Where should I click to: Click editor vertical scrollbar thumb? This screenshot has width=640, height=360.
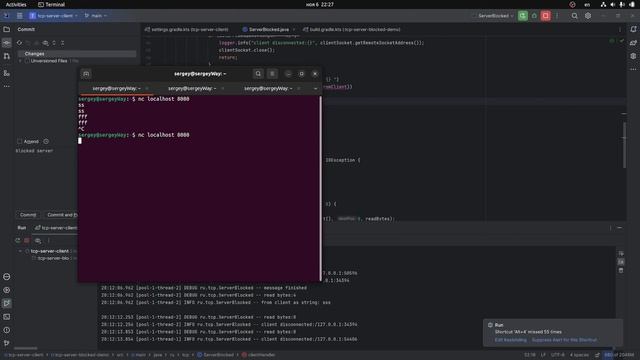(624, 145)
